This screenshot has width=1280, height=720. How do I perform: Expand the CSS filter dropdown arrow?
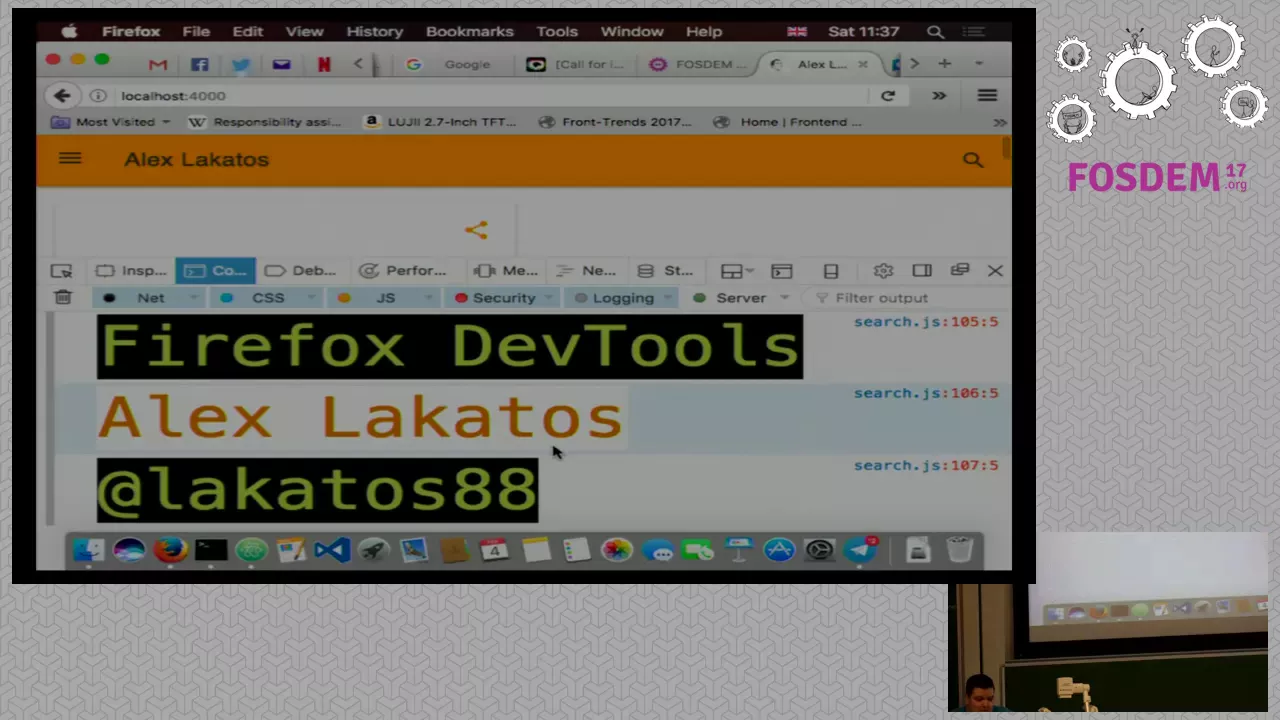(311, 298)
